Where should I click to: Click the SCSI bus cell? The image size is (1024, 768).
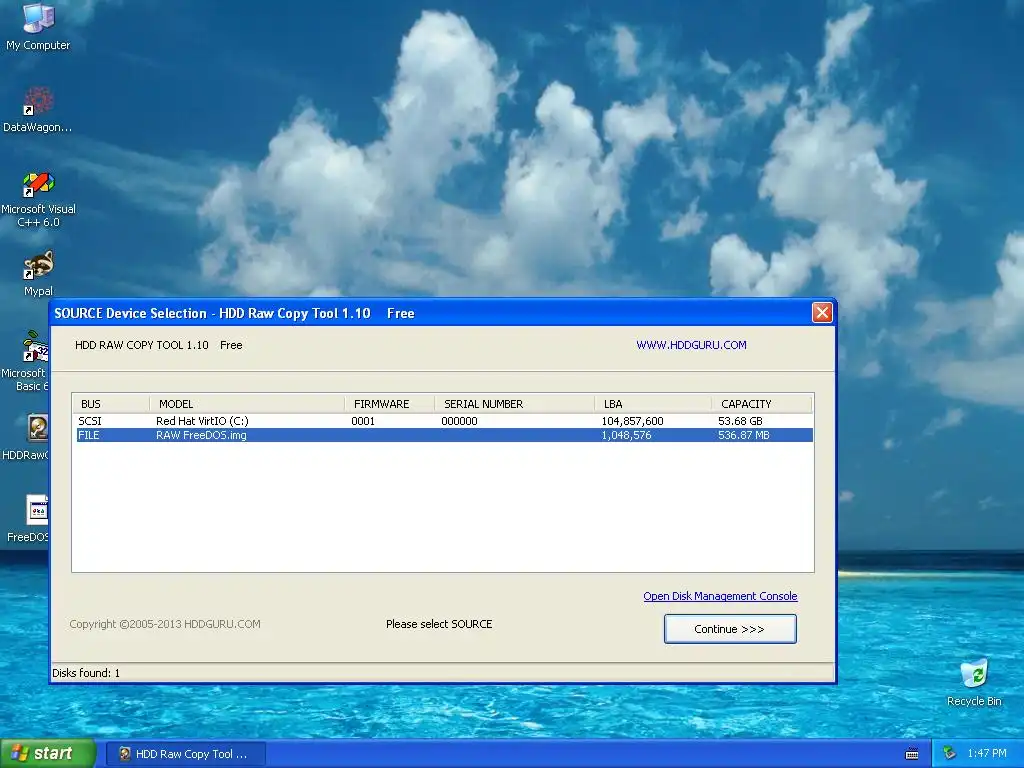click(x=90, y=421)
